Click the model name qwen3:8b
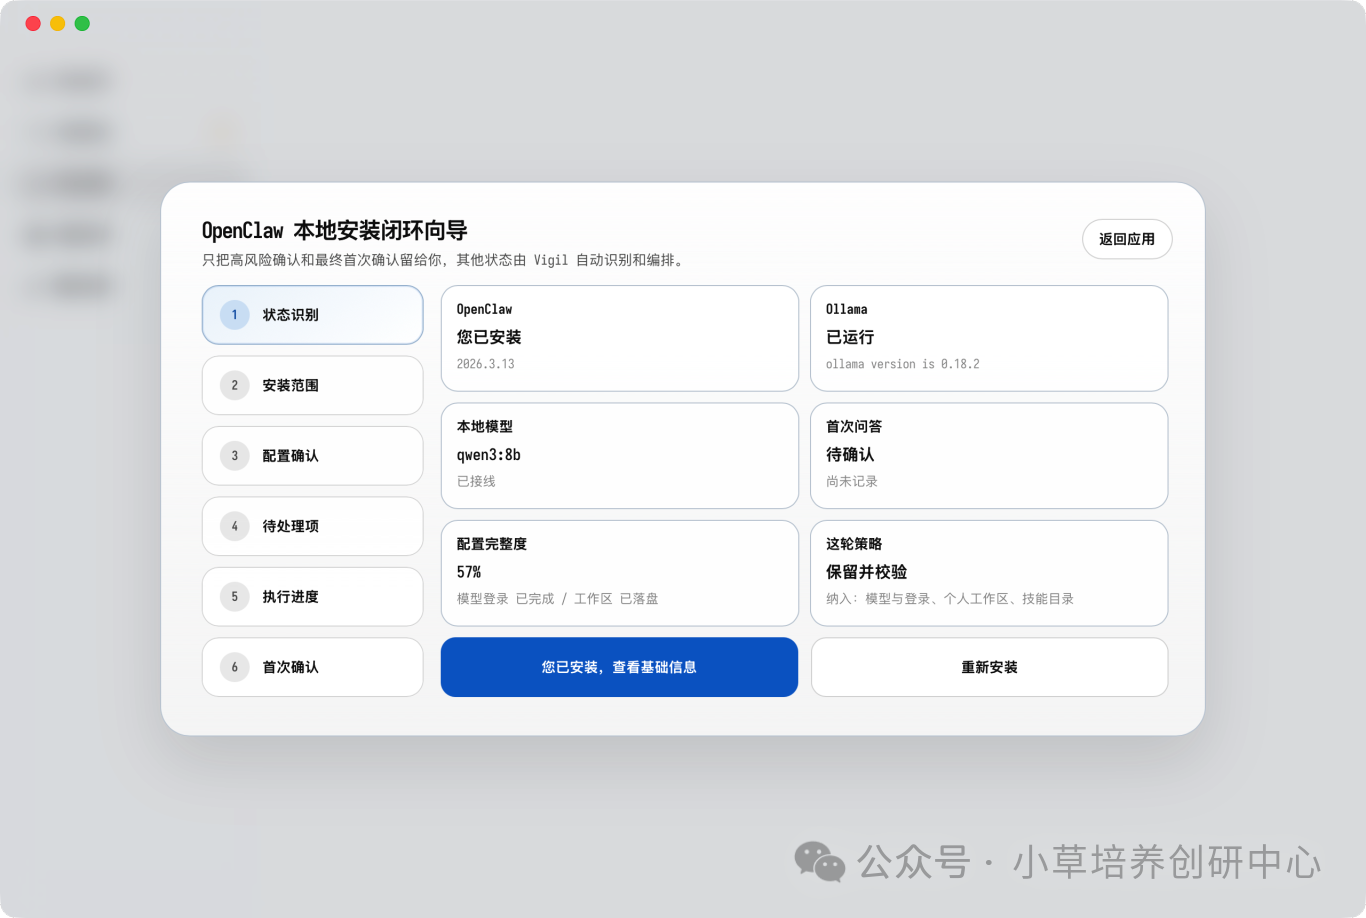 tap(489, 455)
